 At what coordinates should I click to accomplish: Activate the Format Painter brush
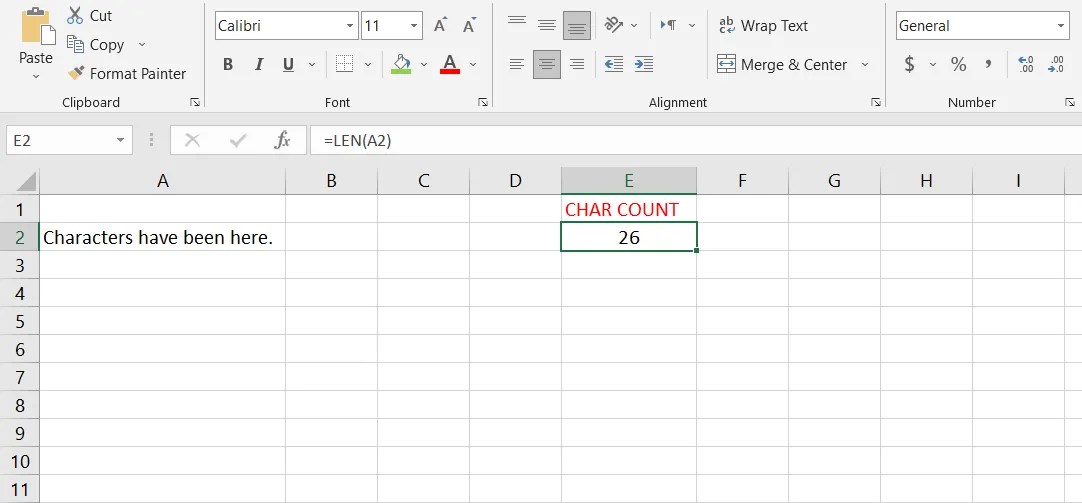(127, 73)
